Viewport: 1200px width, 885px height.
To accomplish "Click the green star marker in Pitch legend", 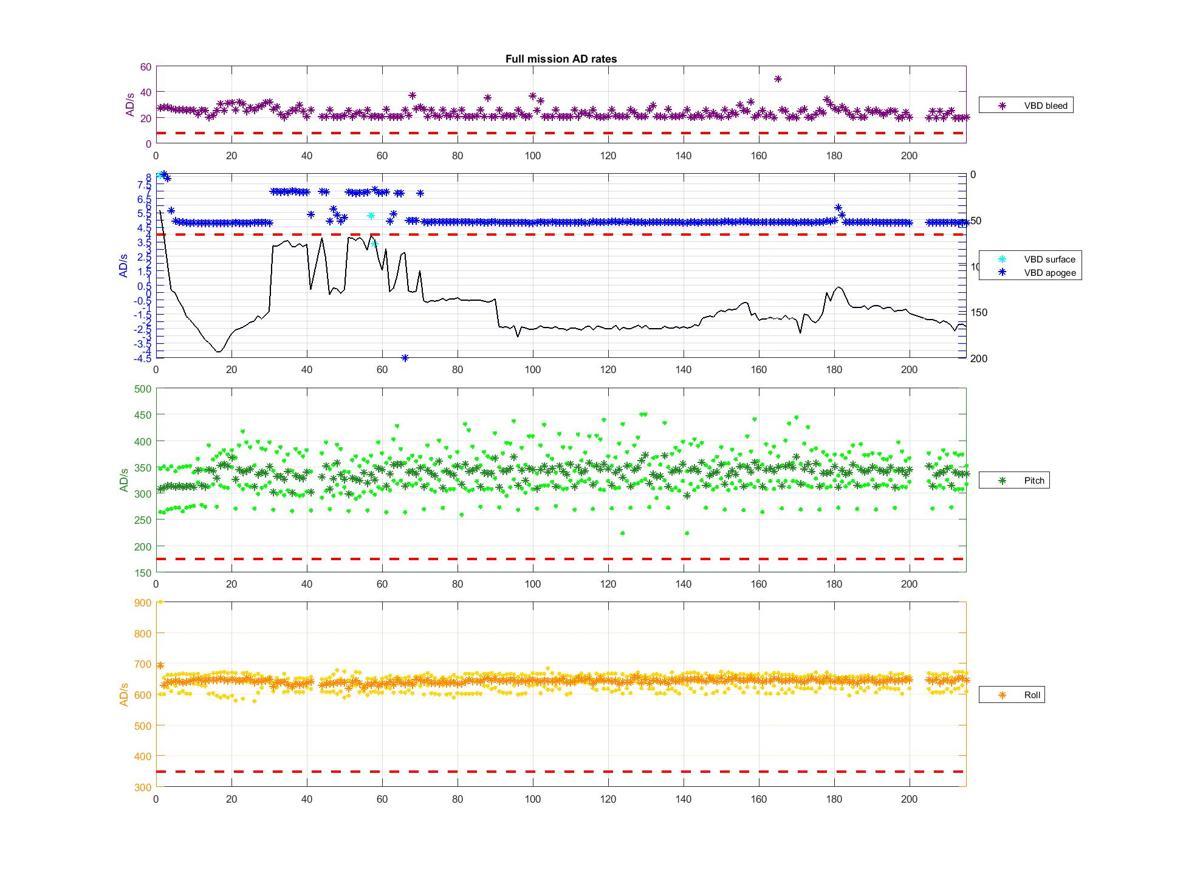I will [x=1002, y=481].
